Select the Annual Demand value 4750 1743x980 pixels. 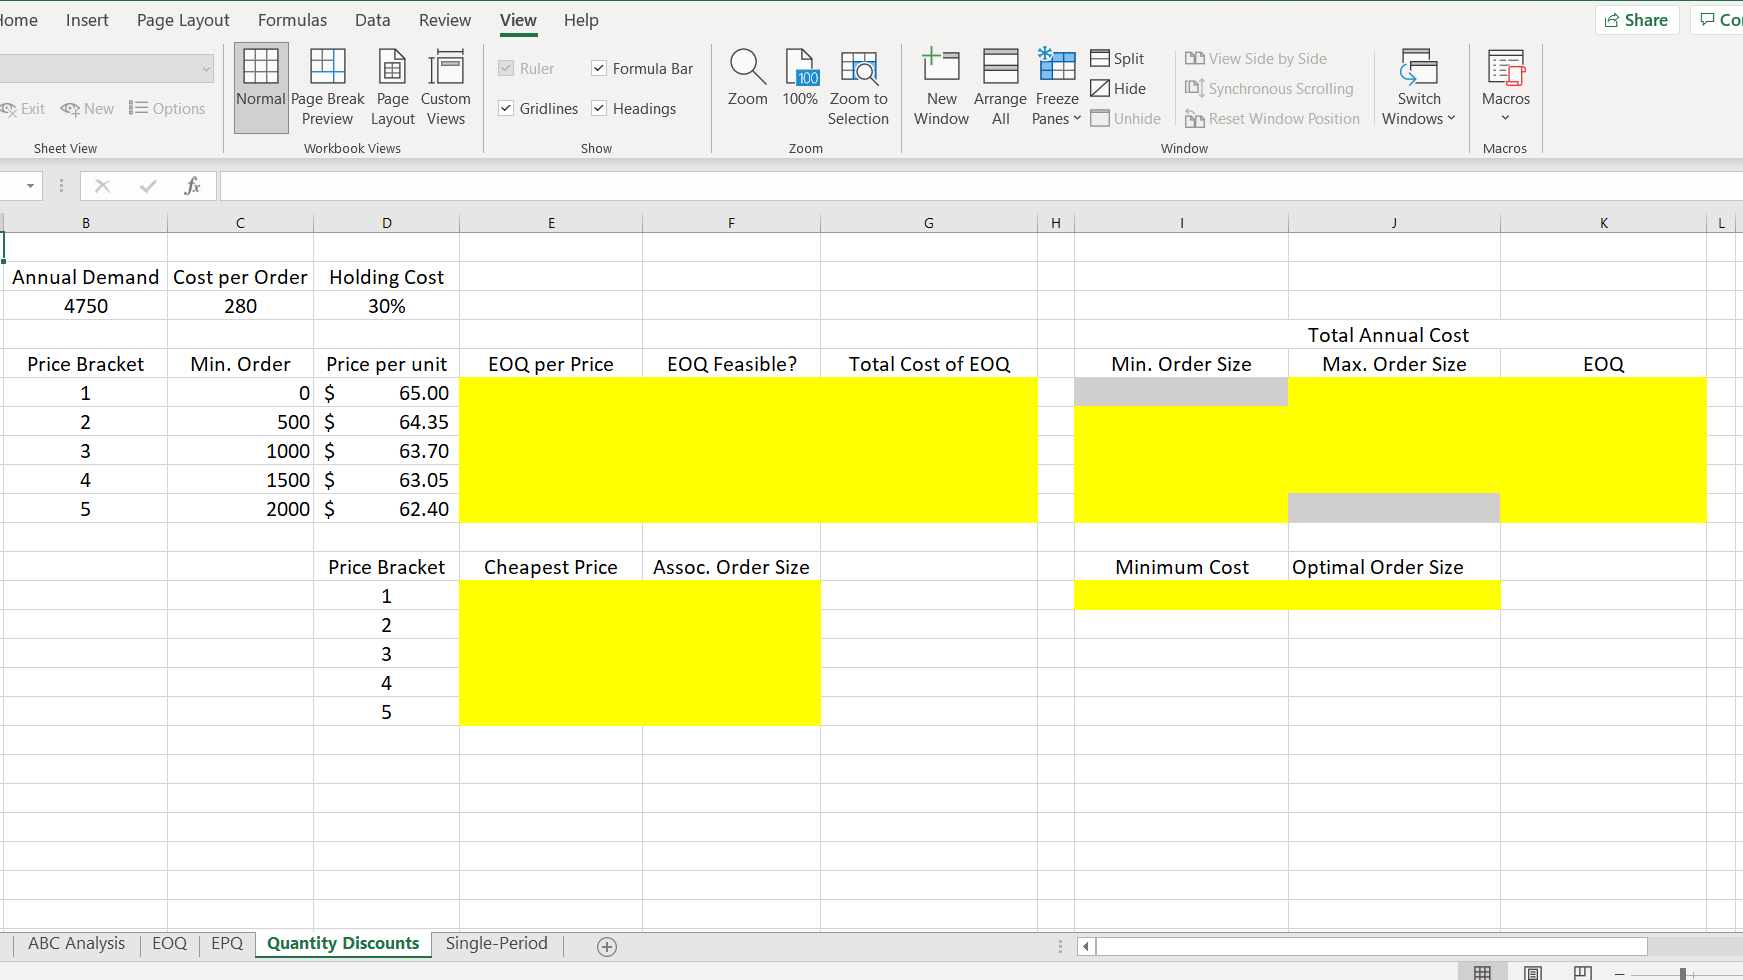(86, 306)
